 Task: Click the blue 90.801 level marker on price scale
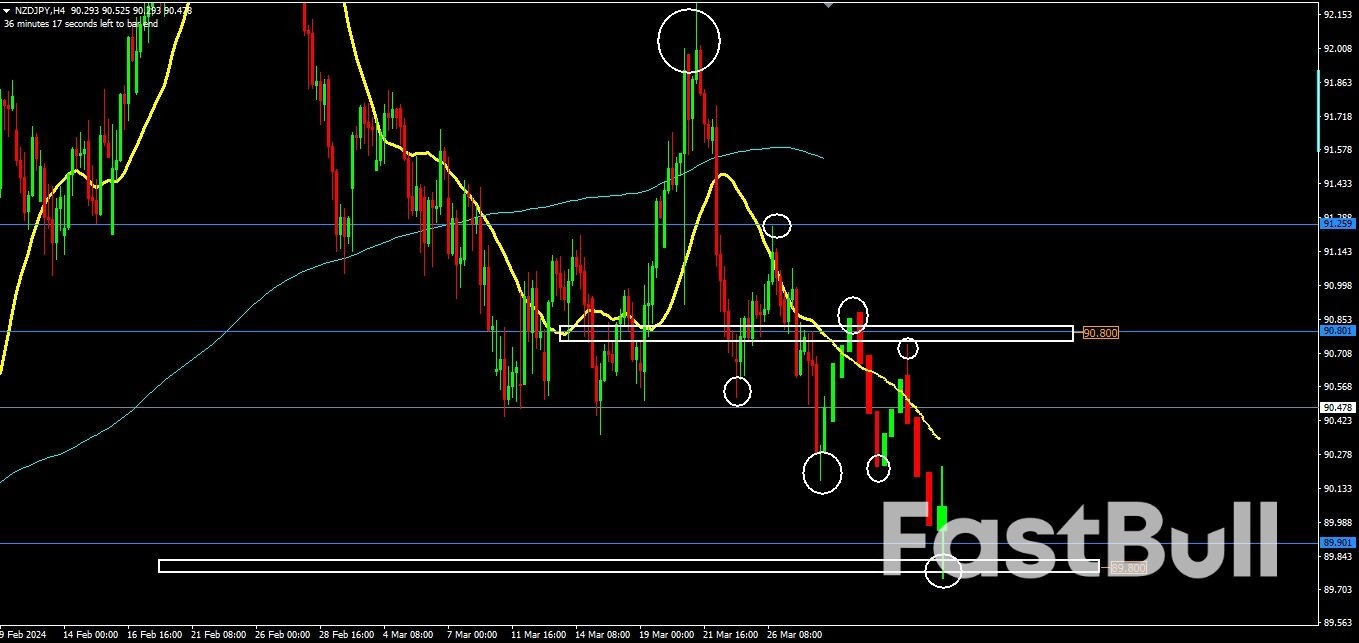[x=1339, y=330]
